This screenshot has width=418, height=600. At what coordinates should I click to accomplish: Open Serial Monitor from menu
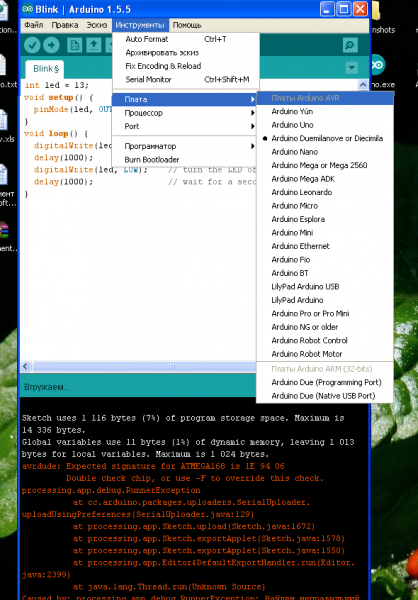click(186, 80)
